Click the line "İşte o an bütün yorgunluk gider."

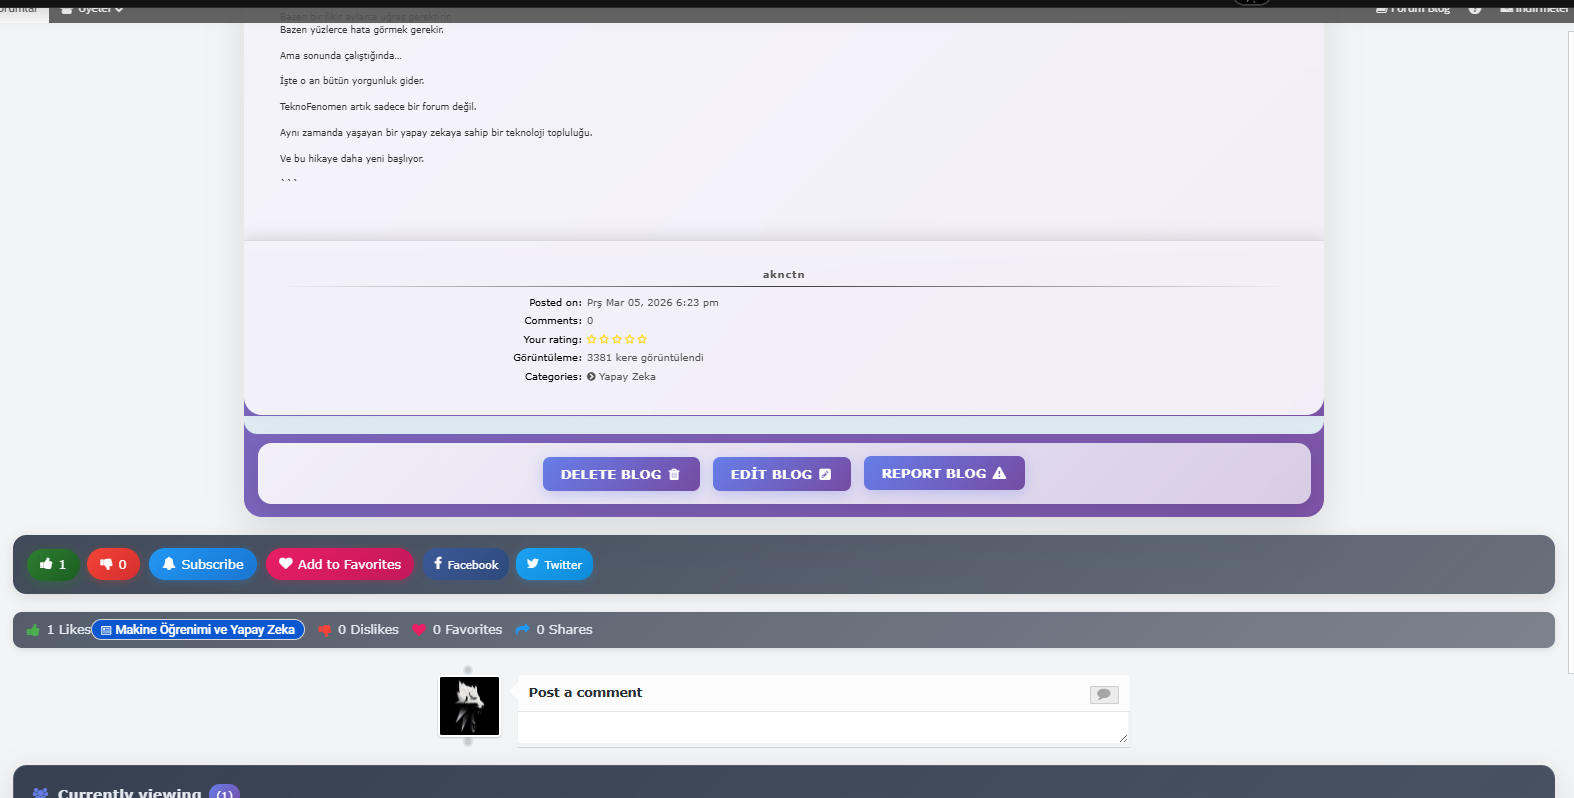[352, 81]
